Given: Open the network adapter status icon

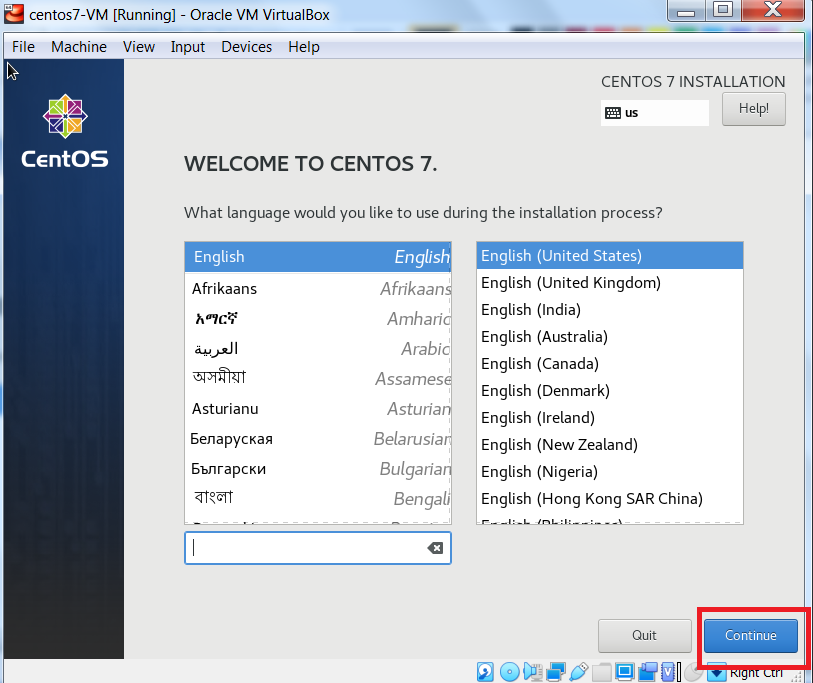Looking at the screenshot, I should click(556, 671).
